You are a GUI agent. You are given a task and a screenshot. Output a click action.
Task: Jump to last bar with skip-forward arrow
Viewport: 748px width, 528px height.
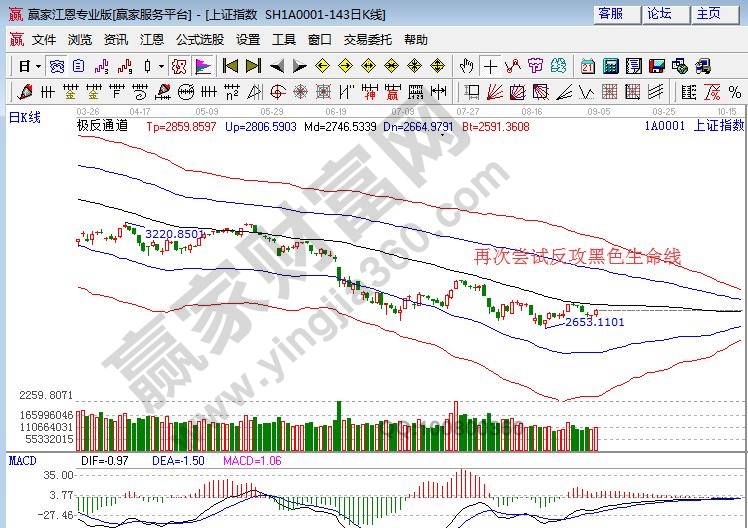pos(253,66)
